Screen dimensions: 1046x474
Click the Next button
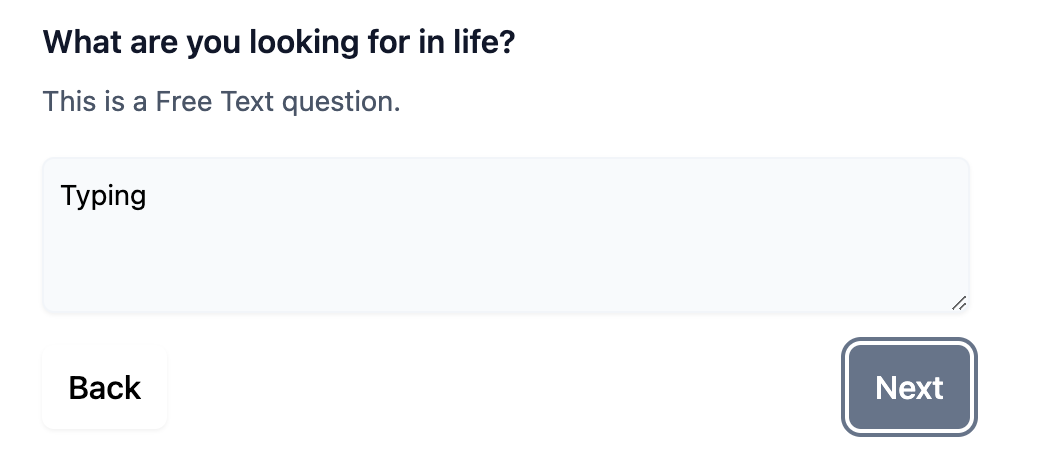[909, 387]
